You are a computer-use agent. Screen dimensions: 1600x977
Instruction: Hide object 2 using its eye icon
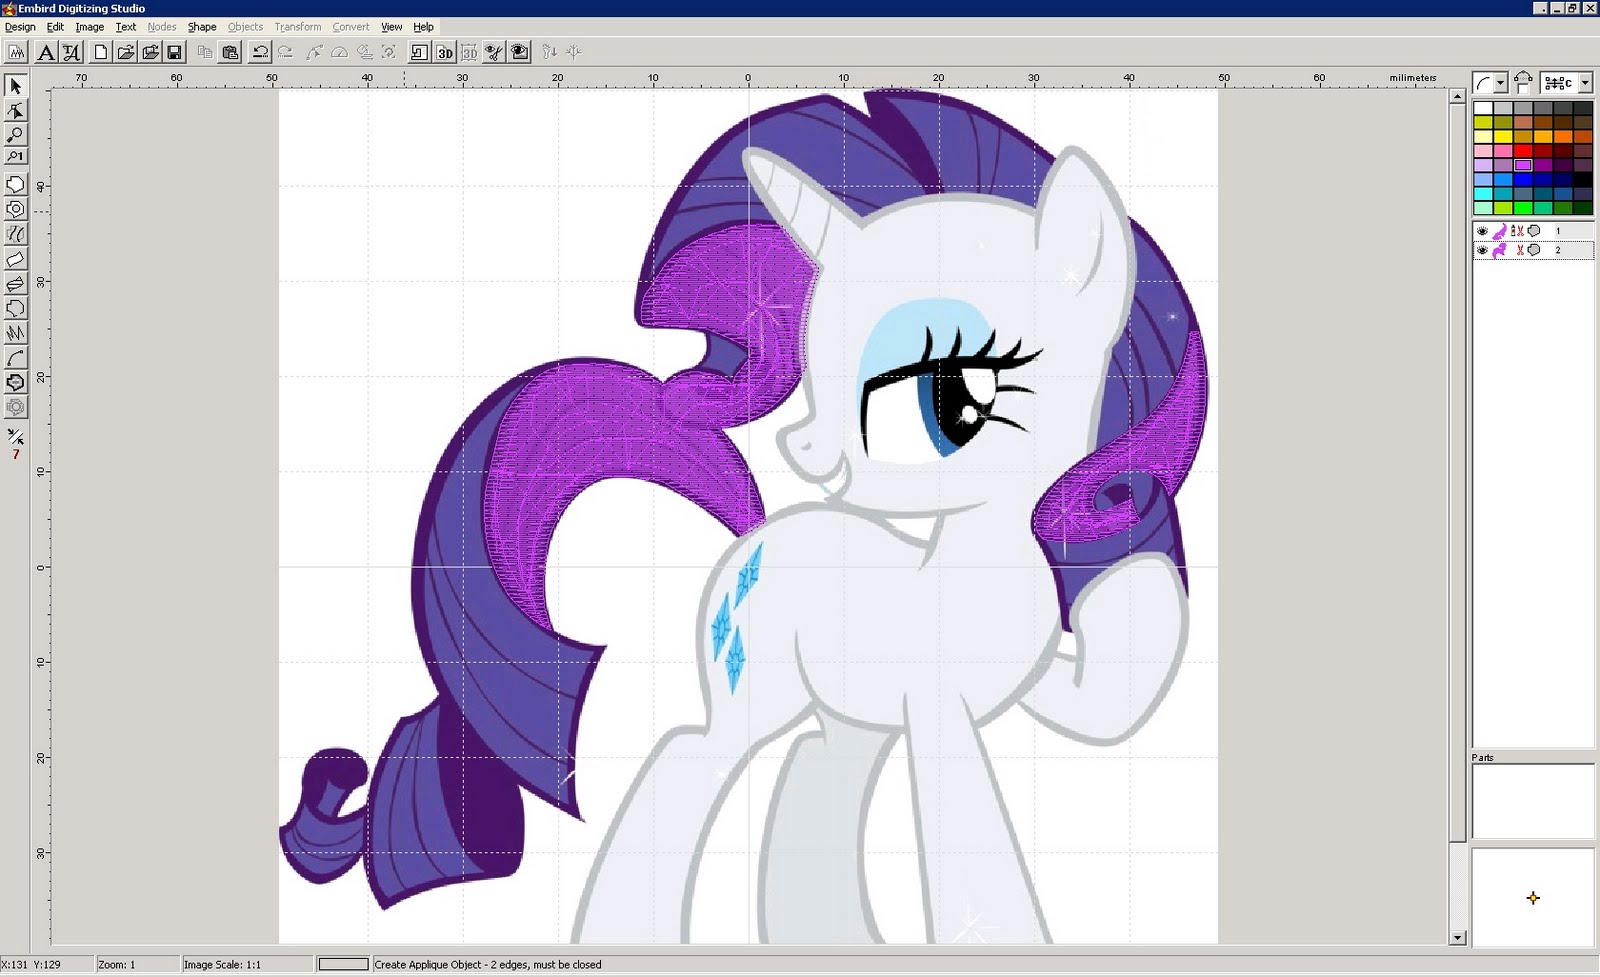coord(1483,250)
